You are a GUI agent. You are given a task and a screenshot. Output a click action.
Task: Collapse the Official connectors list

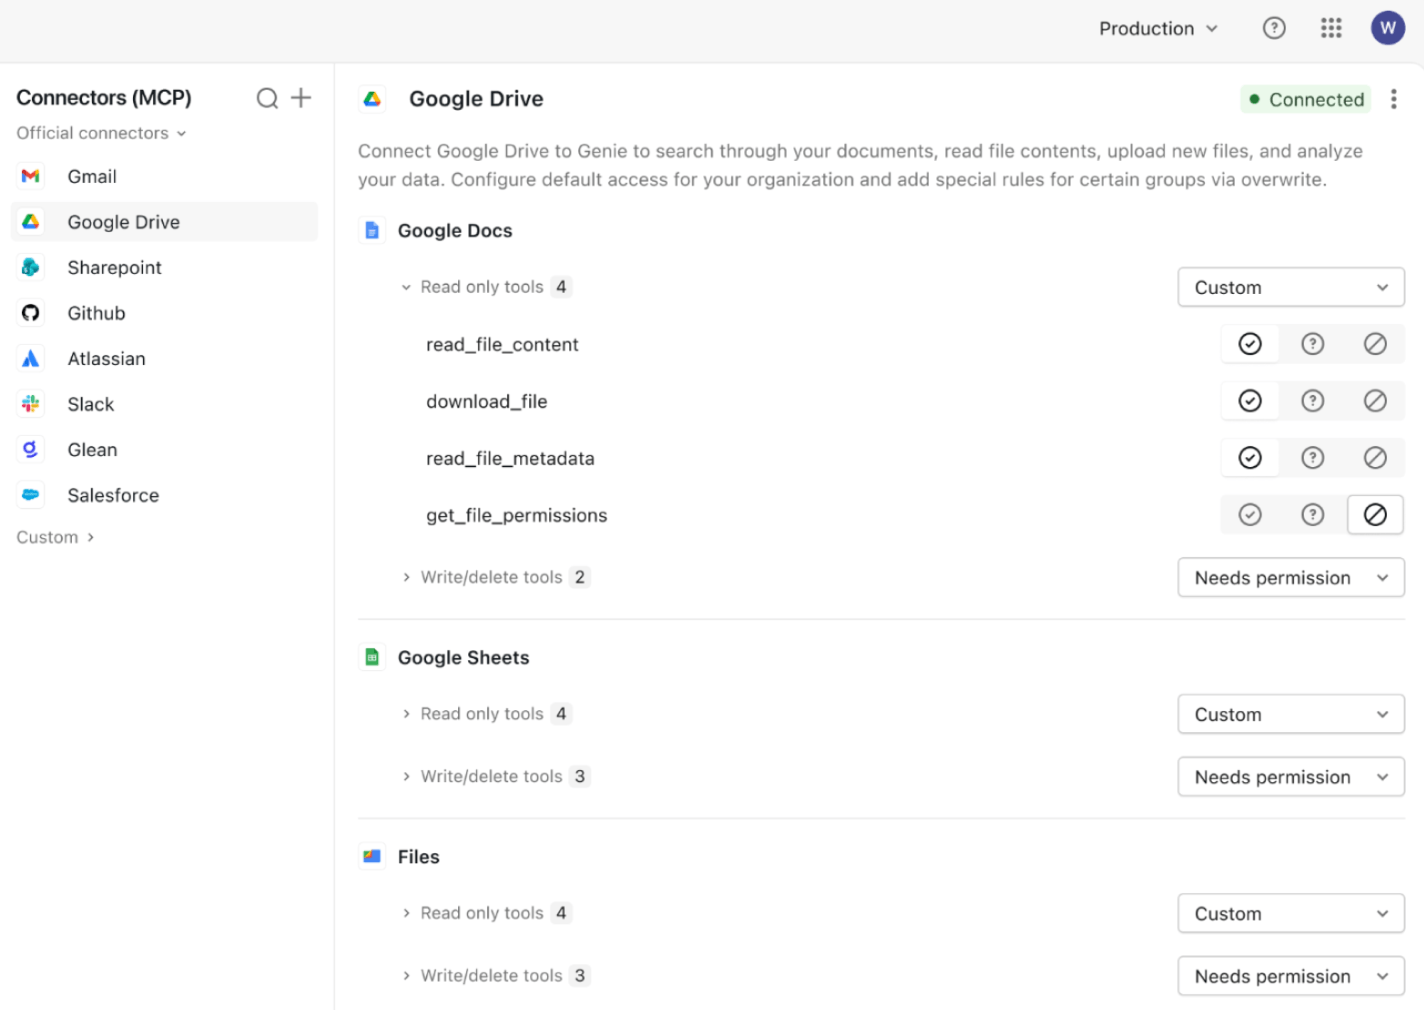(x=101, y=133)
